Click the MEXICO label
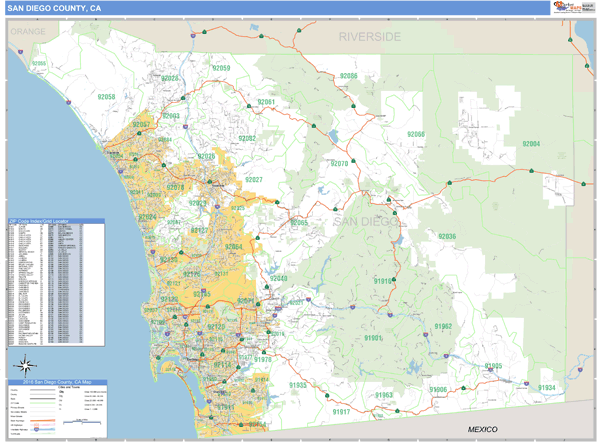Viewport: 600px width, 442px height. pyautogui.click(x=483, y=429)
